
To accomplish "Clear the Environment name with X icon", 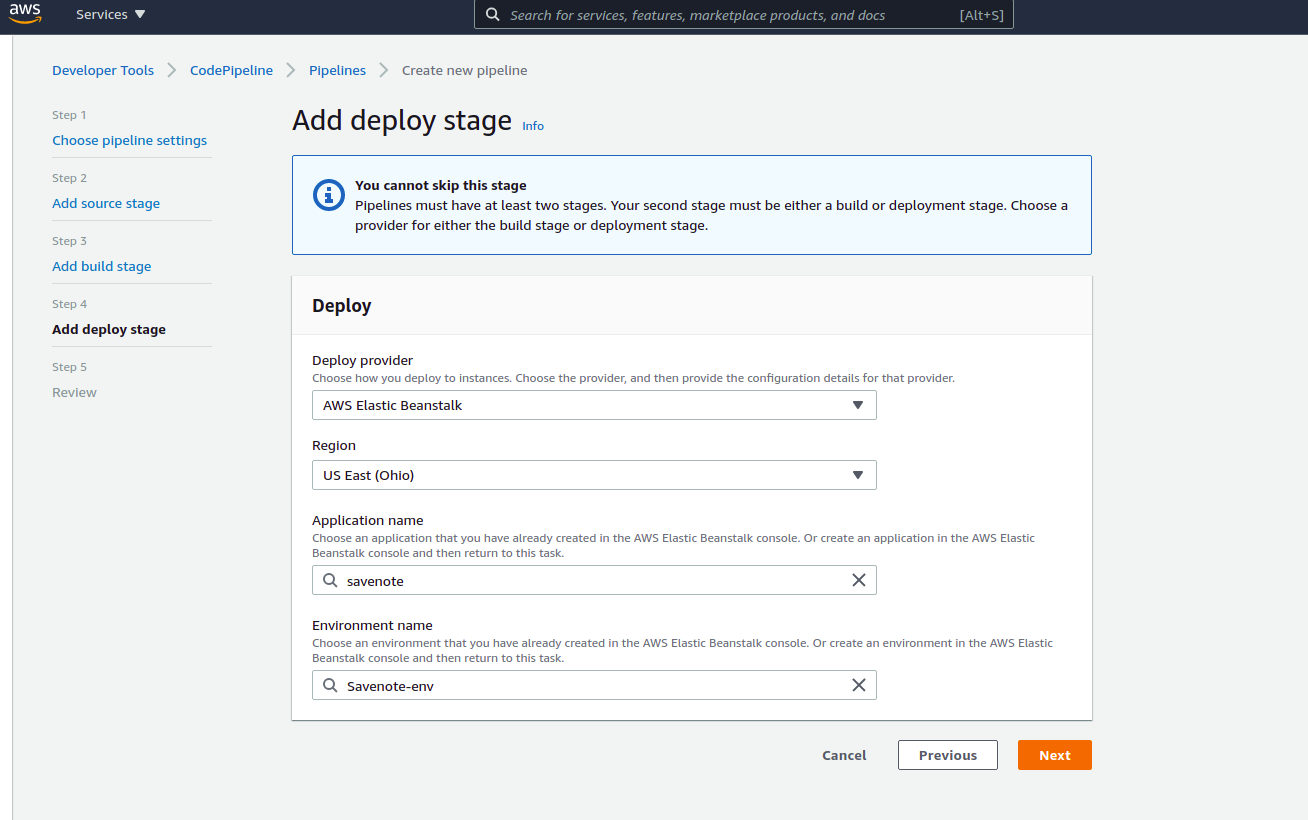I will [x=858, y=685].
